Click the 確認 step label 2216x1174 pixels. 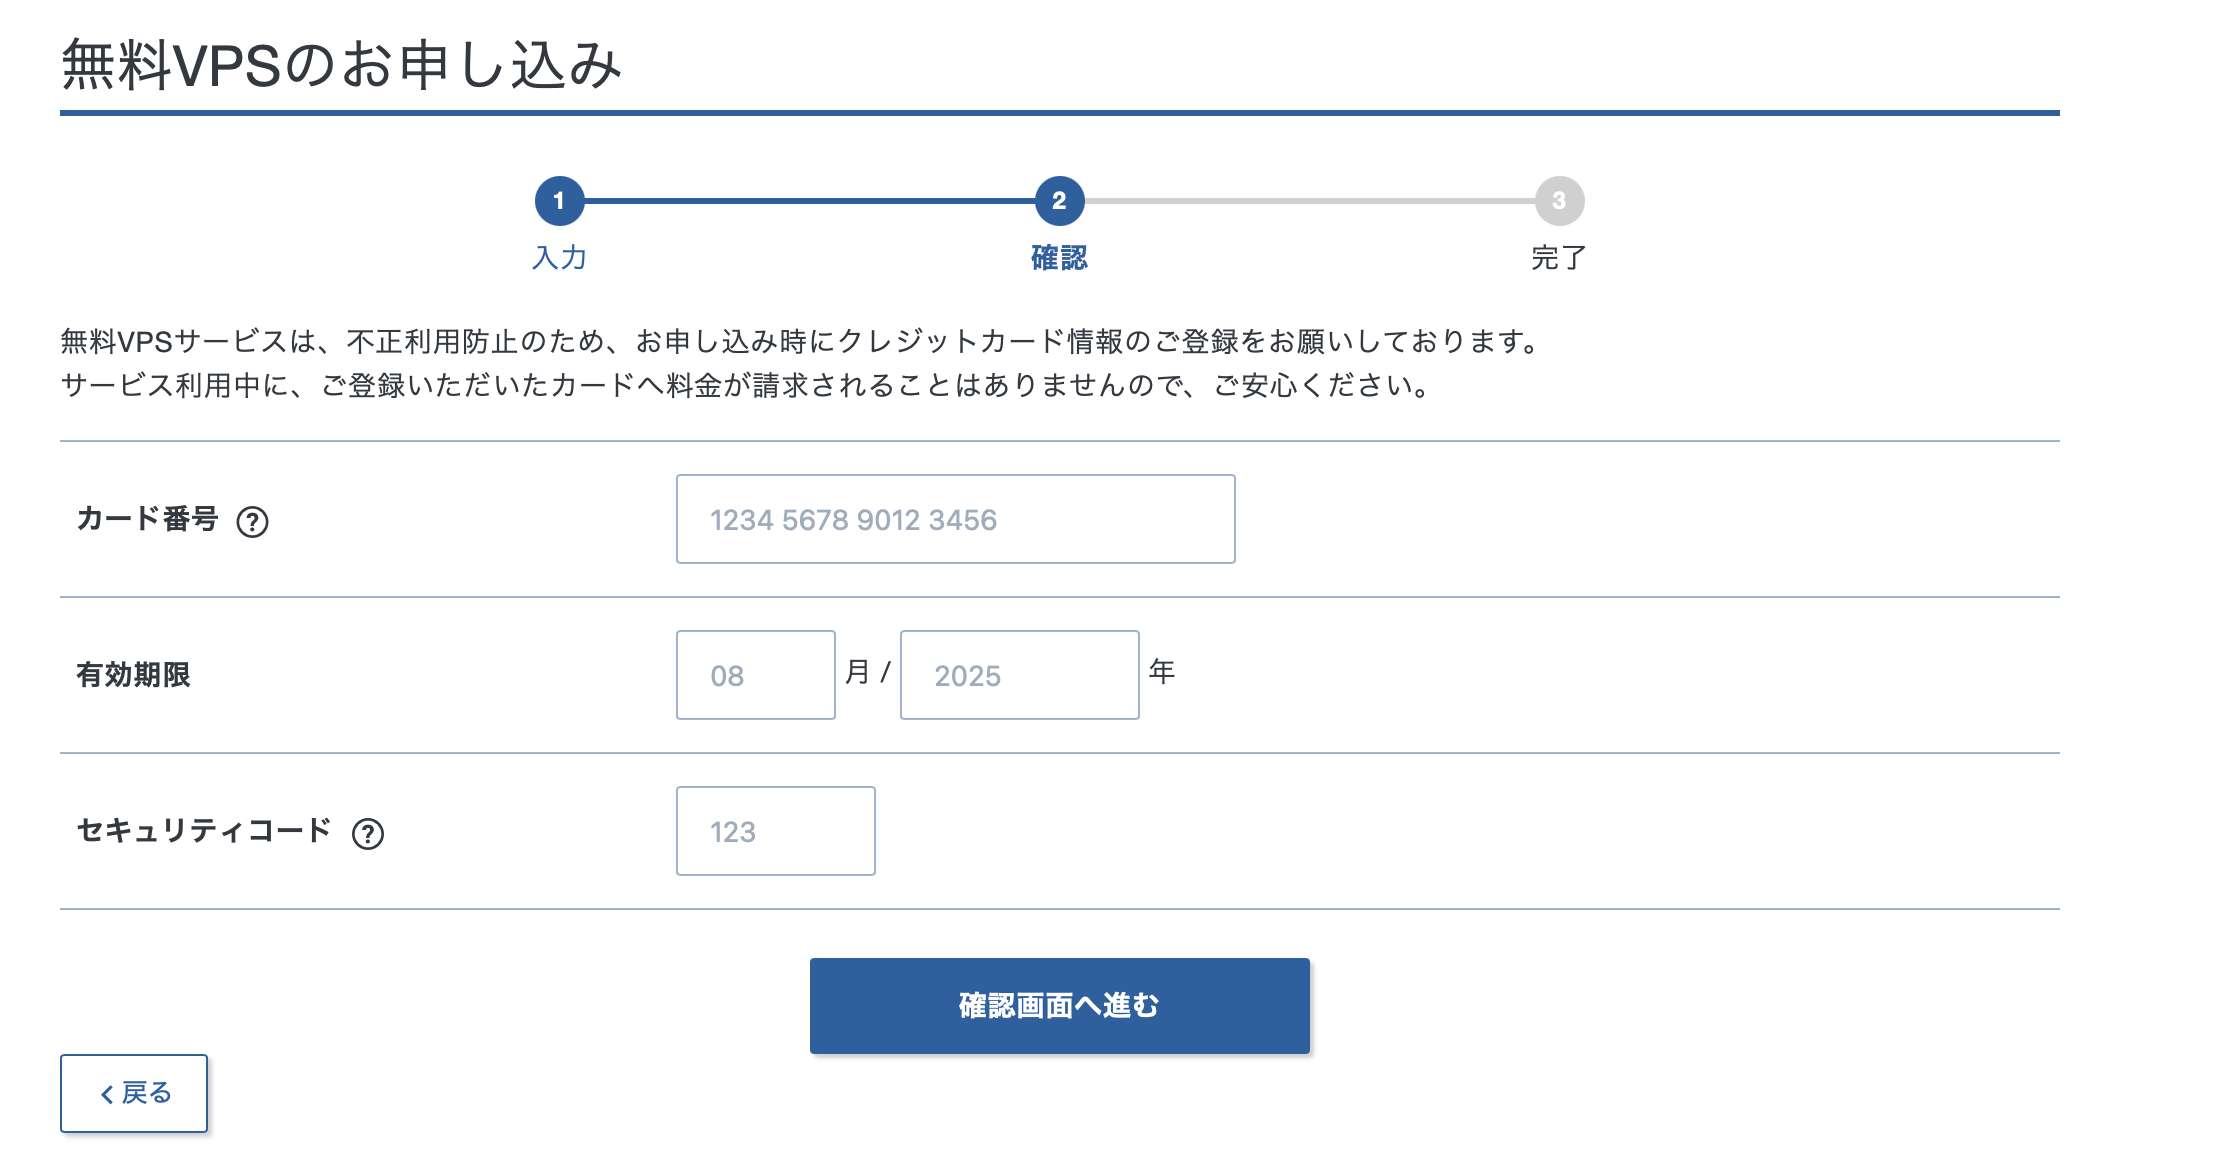tap(1057, 258)
